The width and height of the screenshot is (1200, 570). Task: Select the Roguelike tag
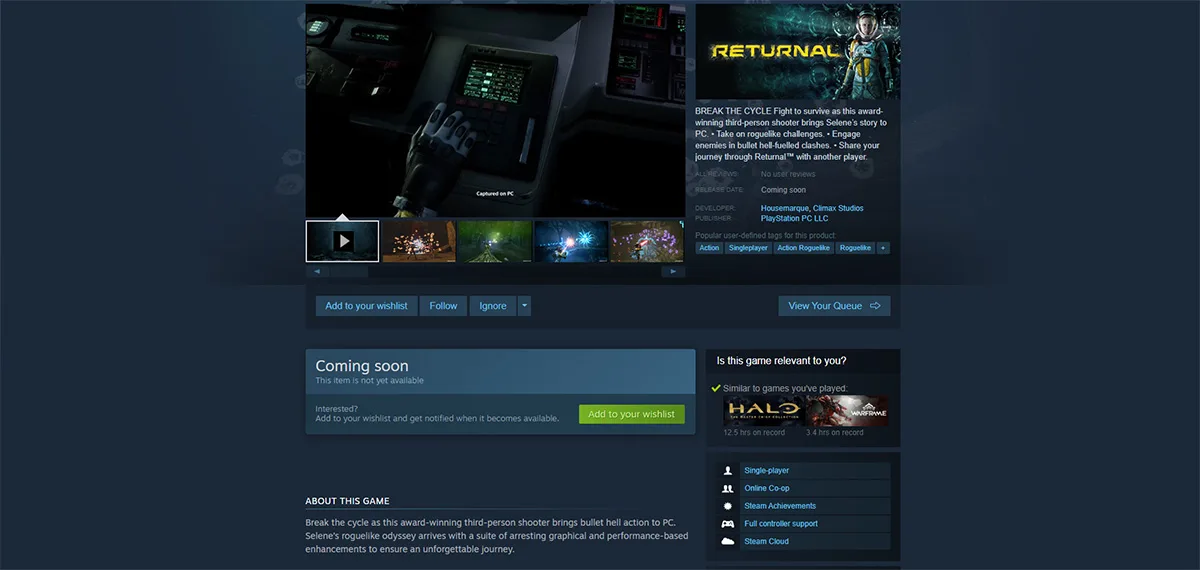855,247
